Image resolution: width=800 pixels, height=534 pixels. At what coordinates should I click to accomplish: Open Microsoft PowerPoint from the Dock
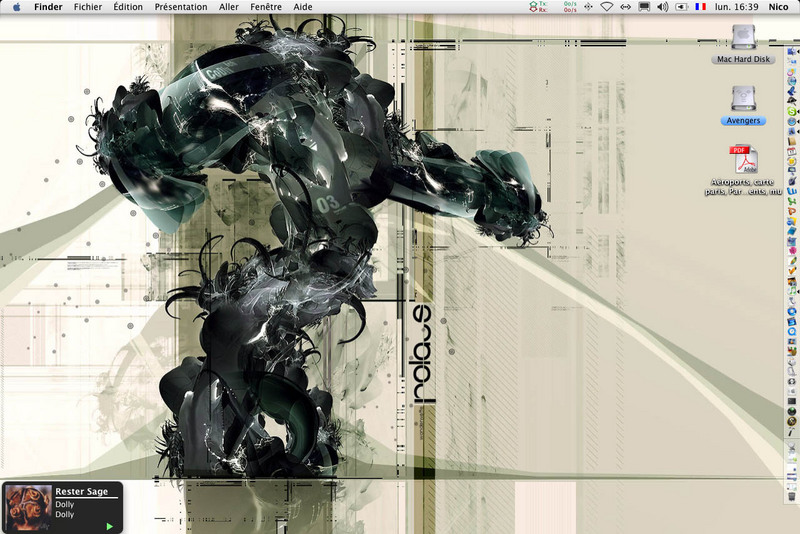coord(791,211)
